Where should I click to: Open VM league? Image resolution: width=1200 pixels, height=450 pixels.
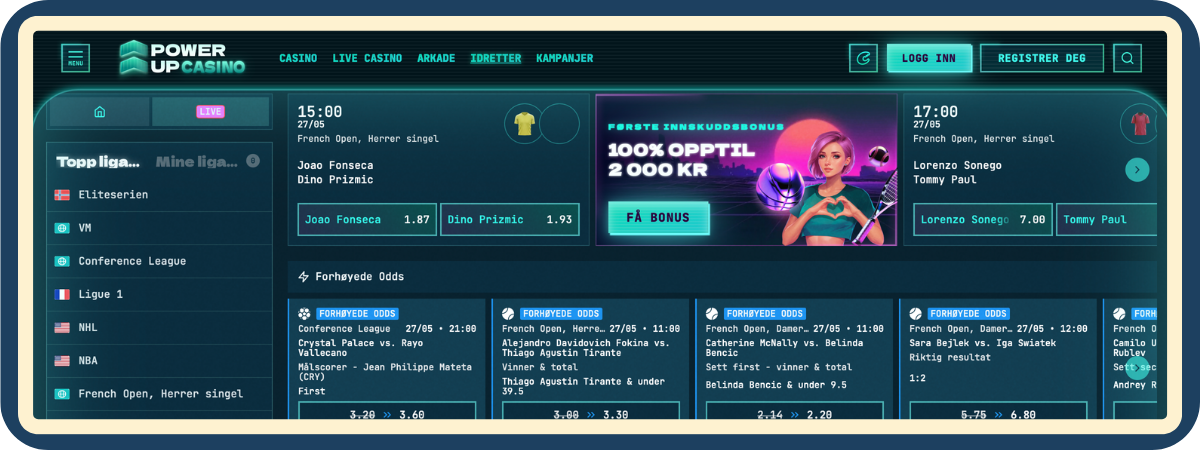159,228
